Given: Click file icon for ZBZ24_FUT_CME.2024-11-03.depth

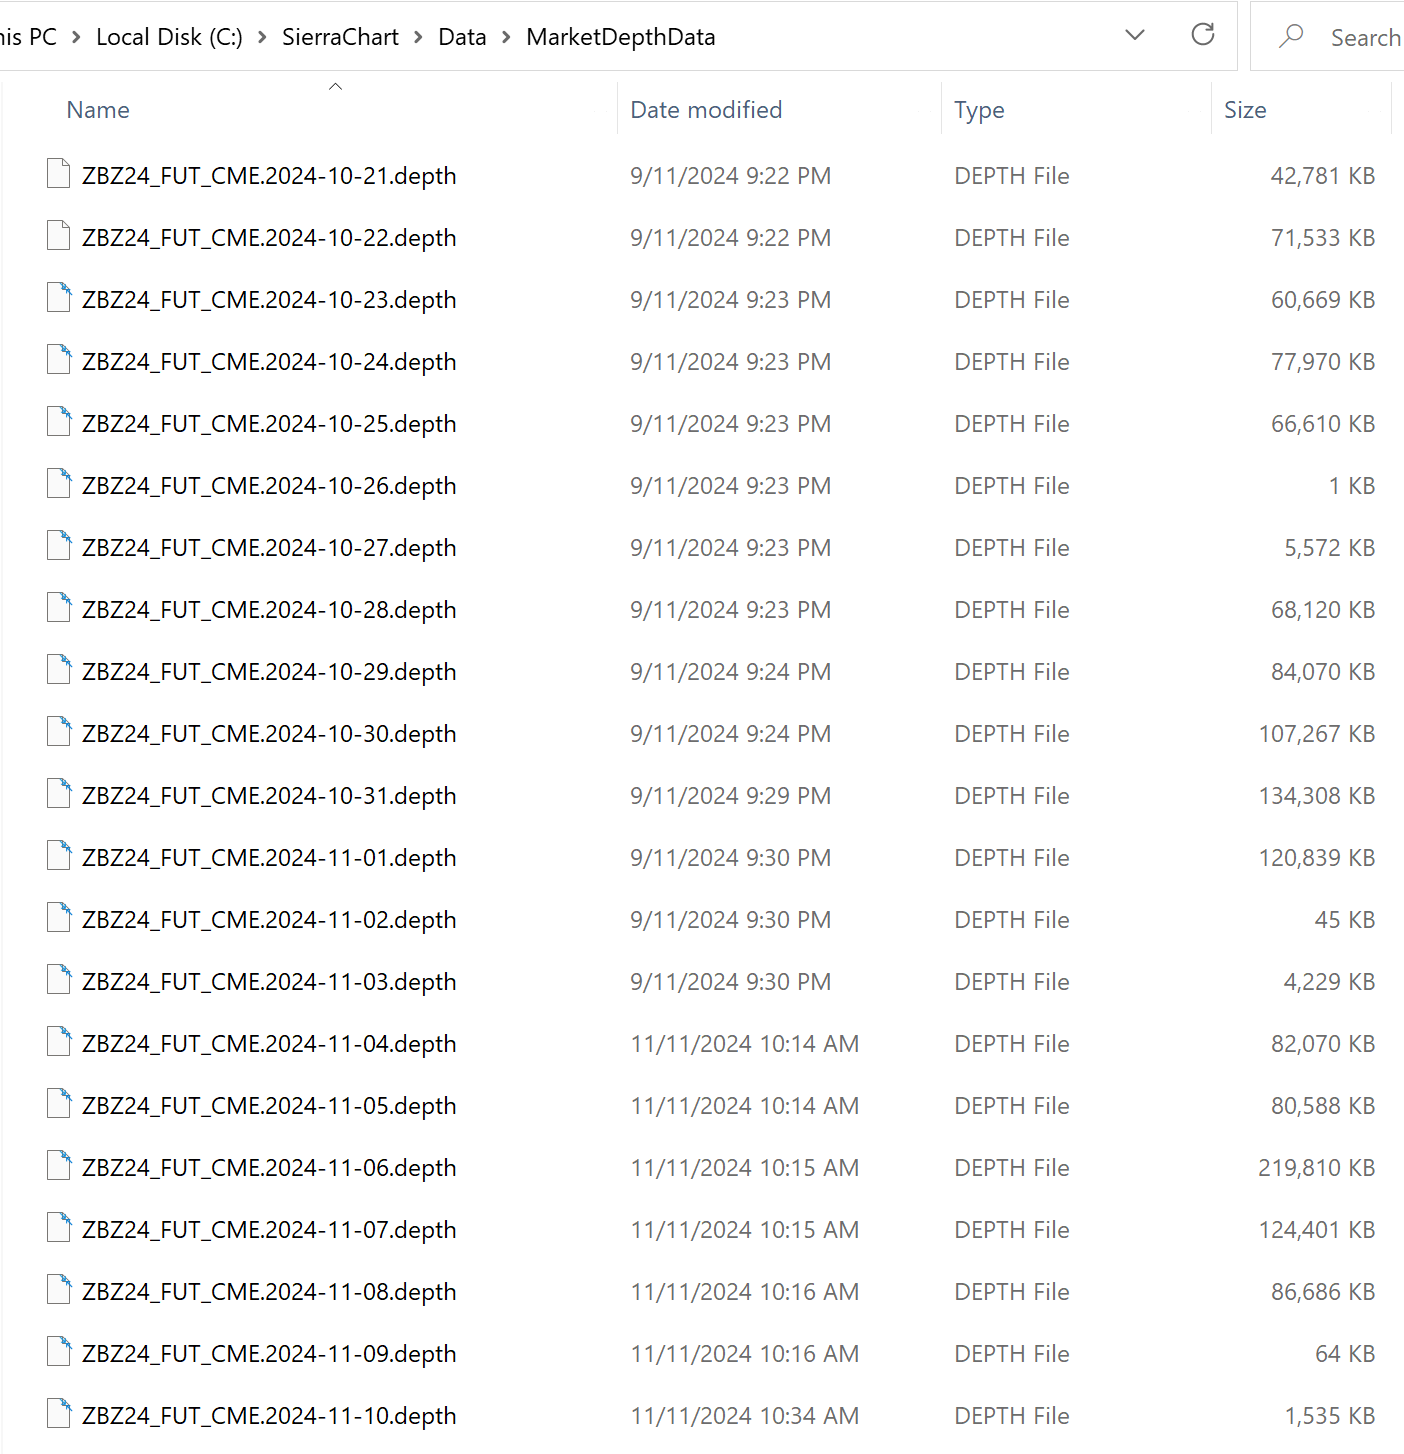Looking at the screenshot, I should tap(59, 980).
